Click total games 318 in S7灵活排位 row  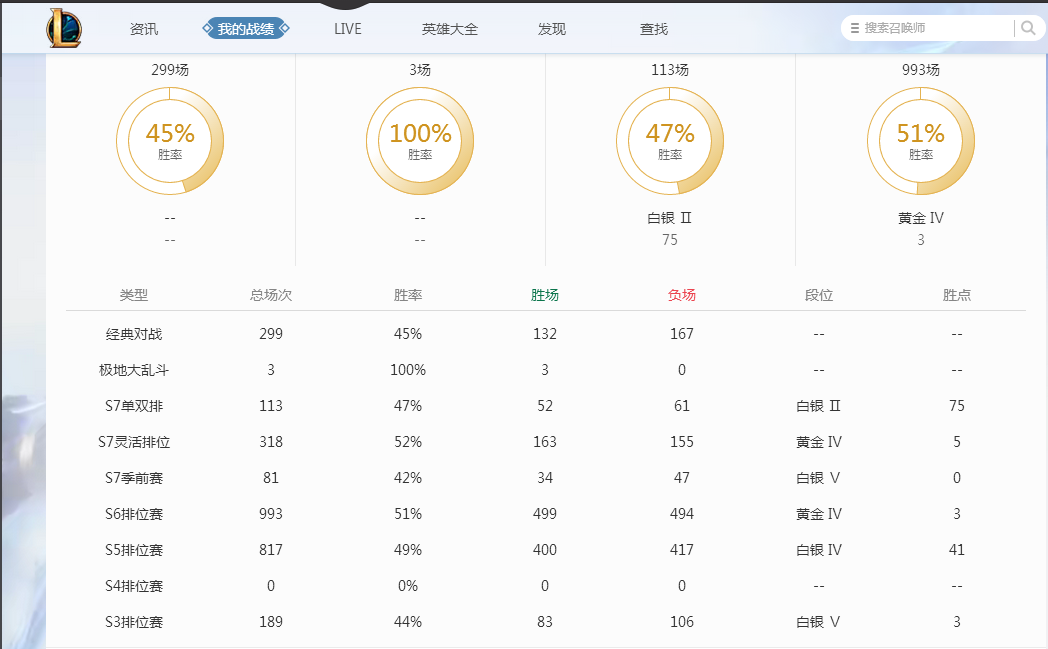[x=271, y=442]
